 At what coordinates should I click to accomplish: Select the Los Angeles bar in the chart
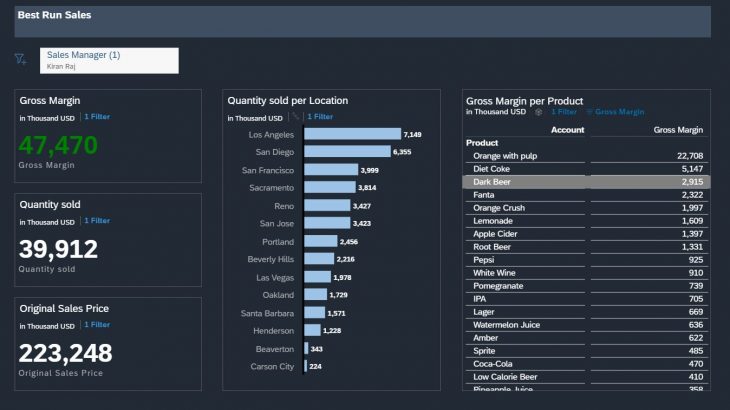pyautogui.click(x=351, y=134)
